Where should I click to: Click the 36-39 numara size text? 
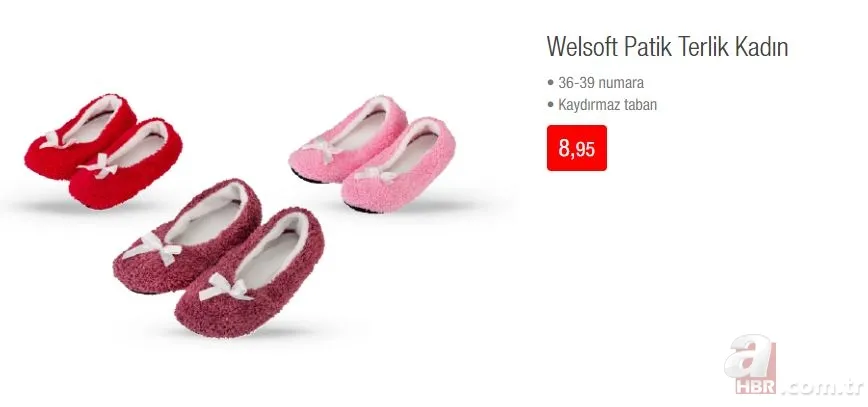(x=601, y=83)
